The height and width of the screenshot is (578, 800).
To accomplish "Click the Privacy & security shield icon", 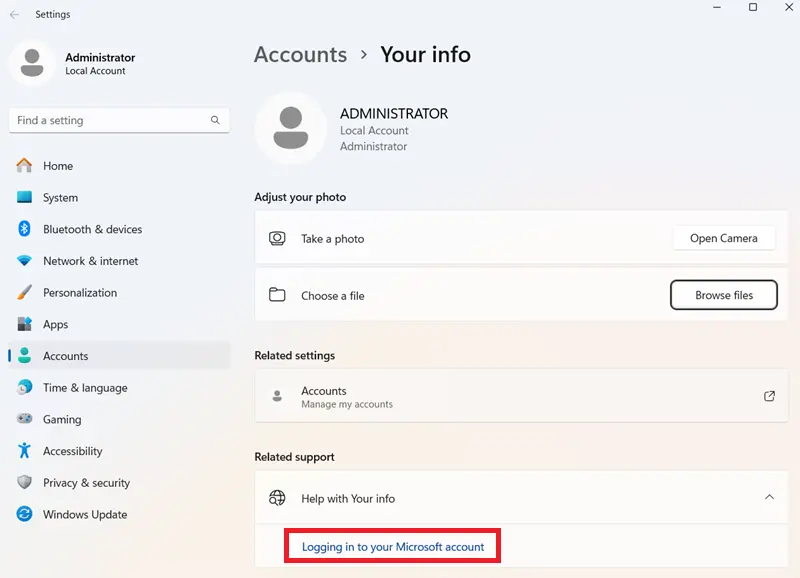I will click(24, 483).
